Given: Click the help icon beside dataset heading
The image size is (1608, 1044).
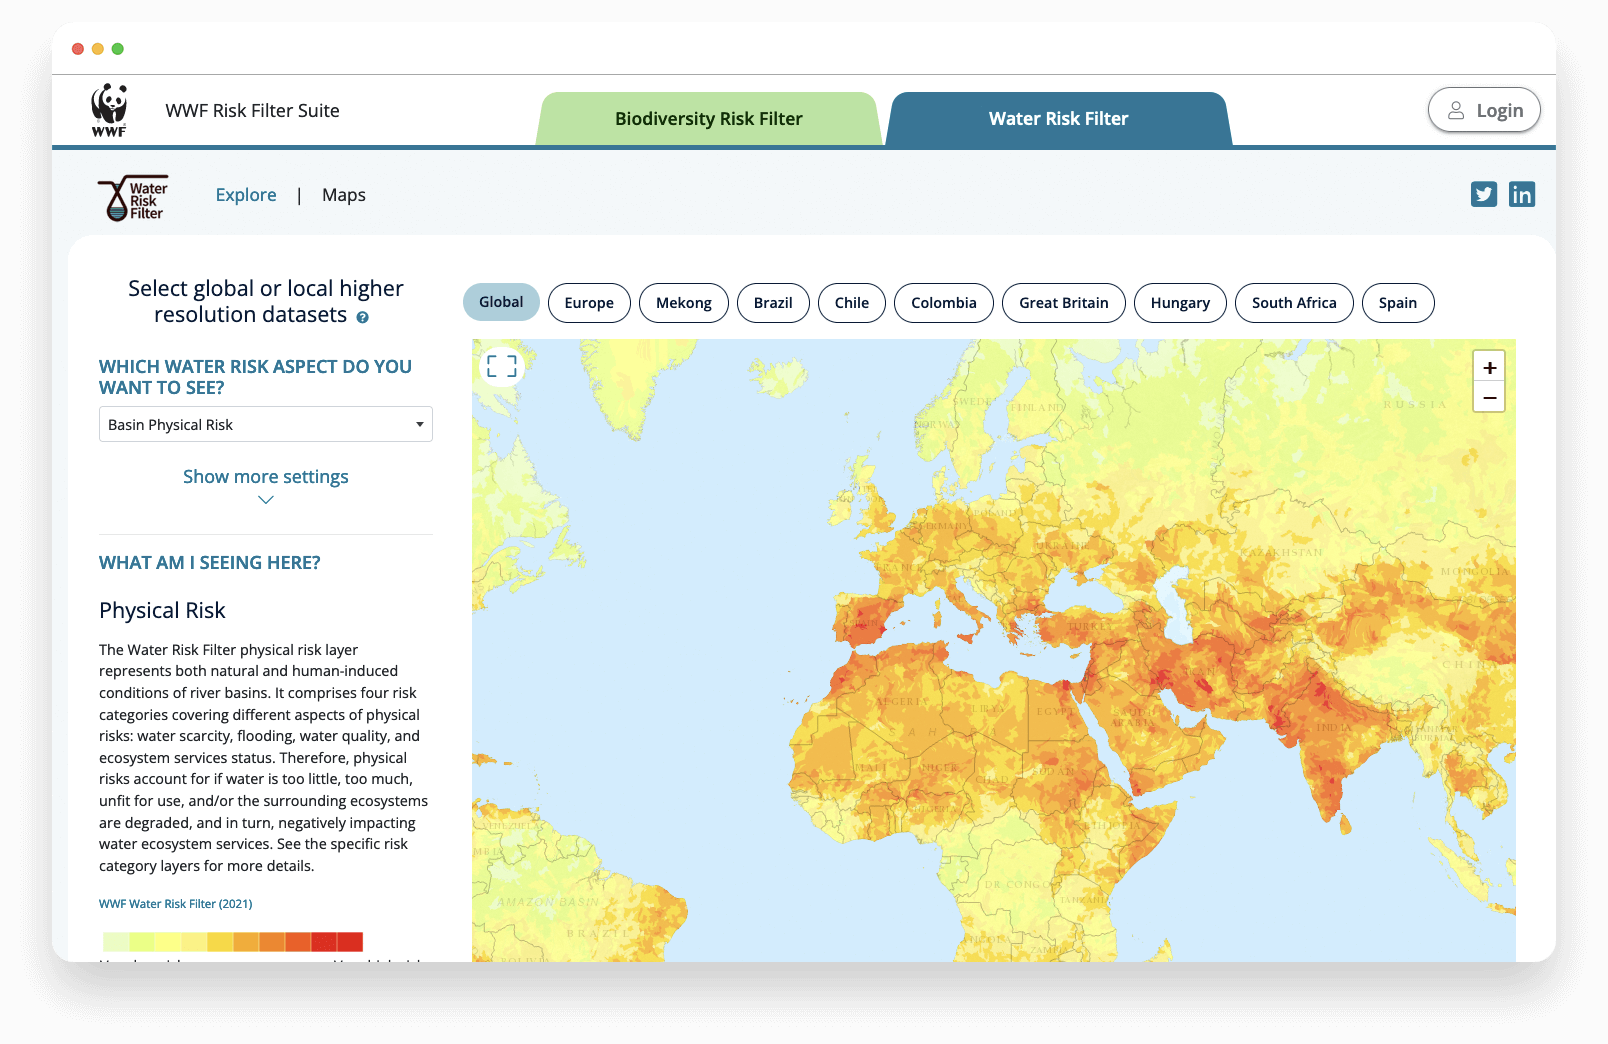Looking at the screenshot, I should 364,317.
